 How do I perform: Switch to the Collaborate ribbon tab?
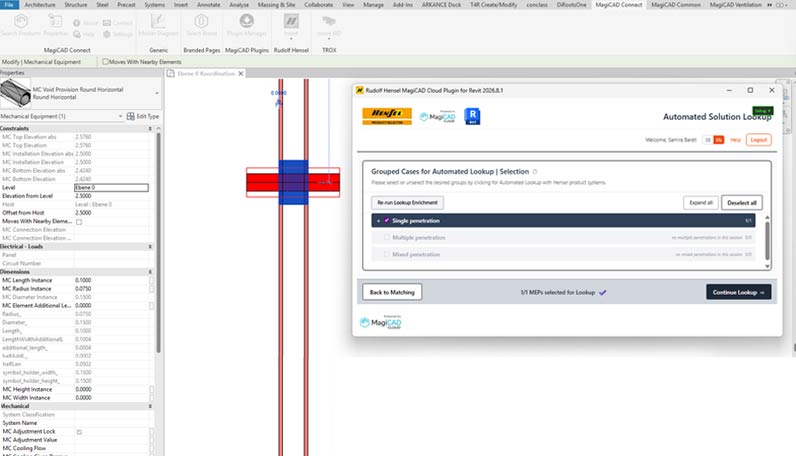[x=318, y=5]
